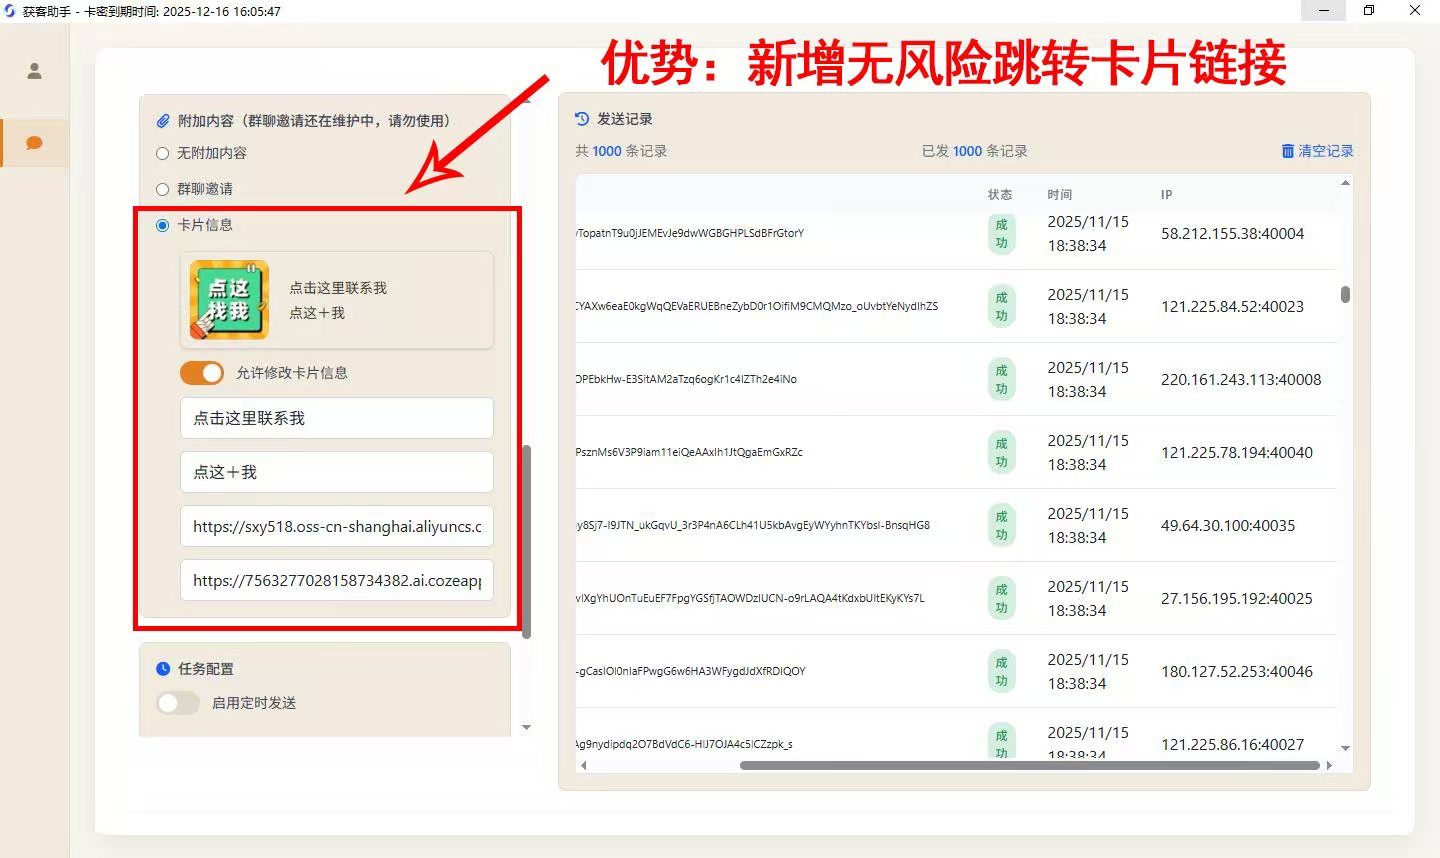The height and width of the screenshot is (858, 1440).
Task: Click the records table horizontal scrollbar
Action: (1030, 766)
